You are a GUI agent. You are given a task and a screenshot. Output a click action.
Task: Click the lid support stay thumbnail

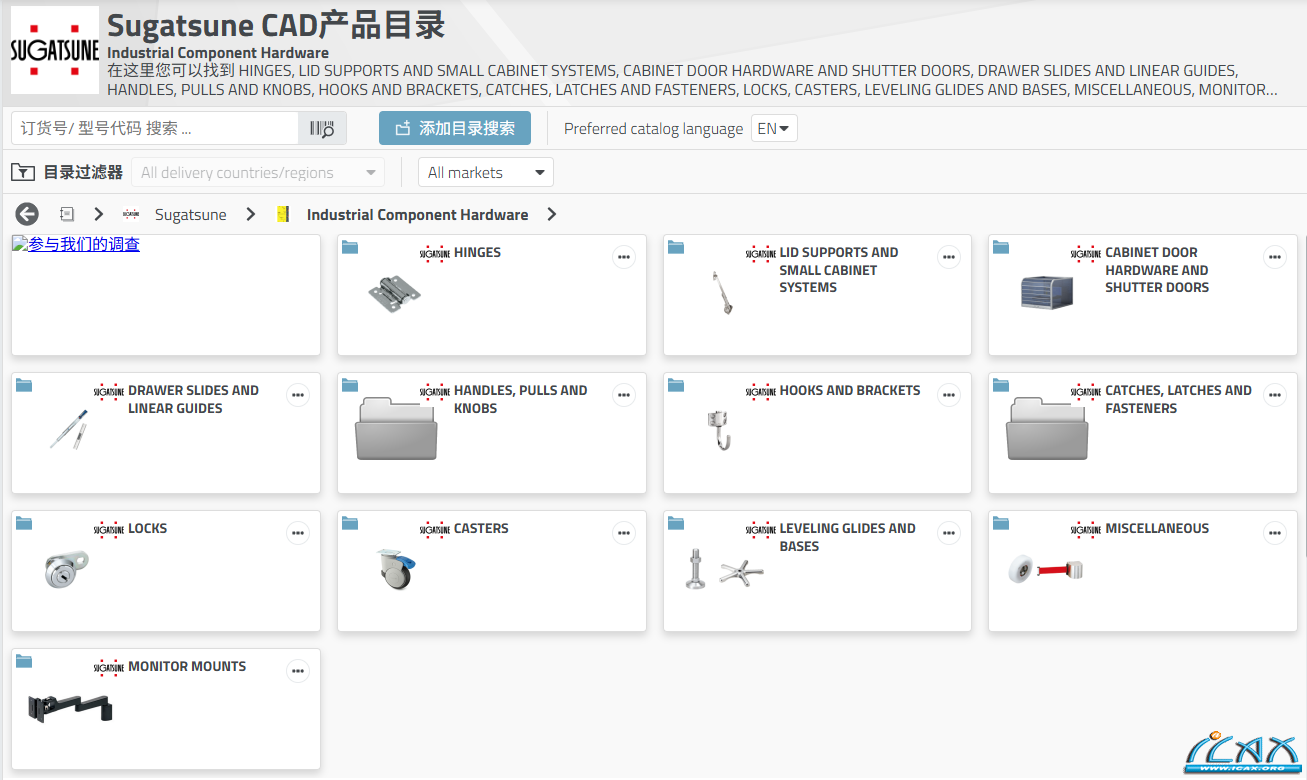[x=723, y=293]
